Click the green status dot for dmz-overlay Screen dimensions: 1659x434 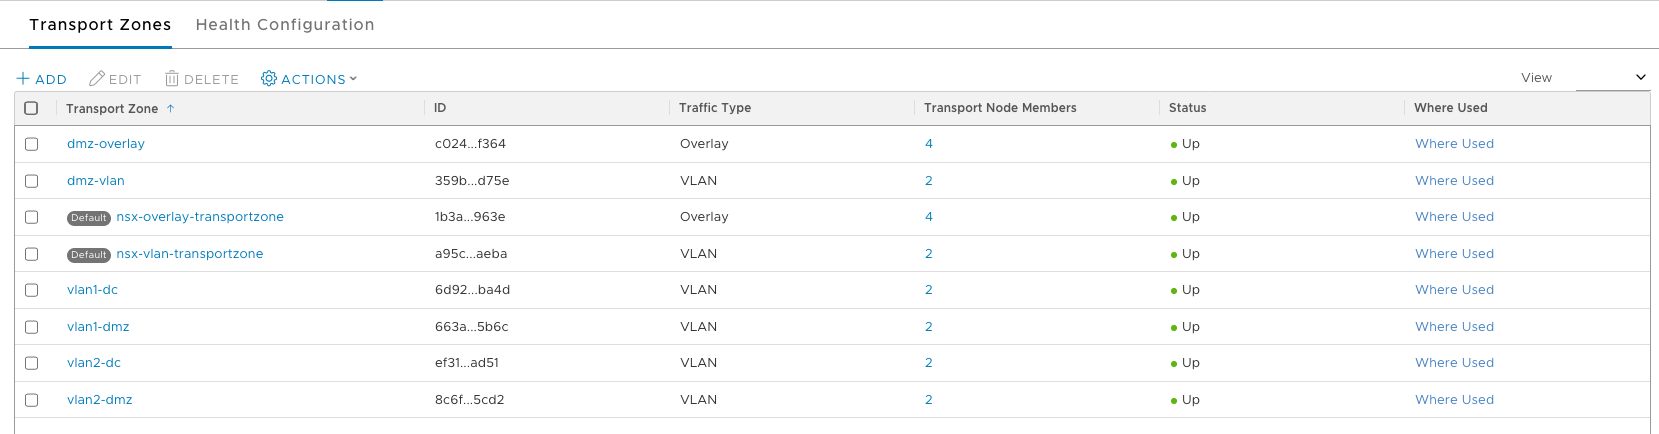(x=1174, y=145)
